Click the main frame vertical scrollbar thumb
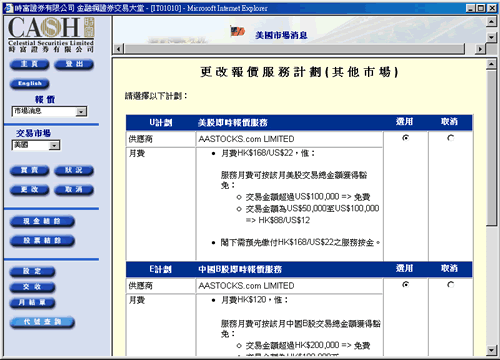 [x=491, y=148]
